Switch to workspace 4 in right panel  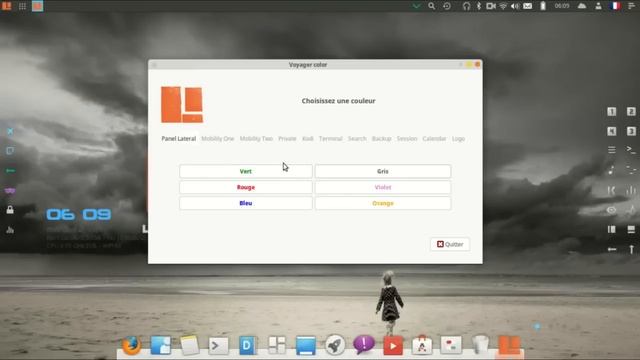[x=611, y=131]
